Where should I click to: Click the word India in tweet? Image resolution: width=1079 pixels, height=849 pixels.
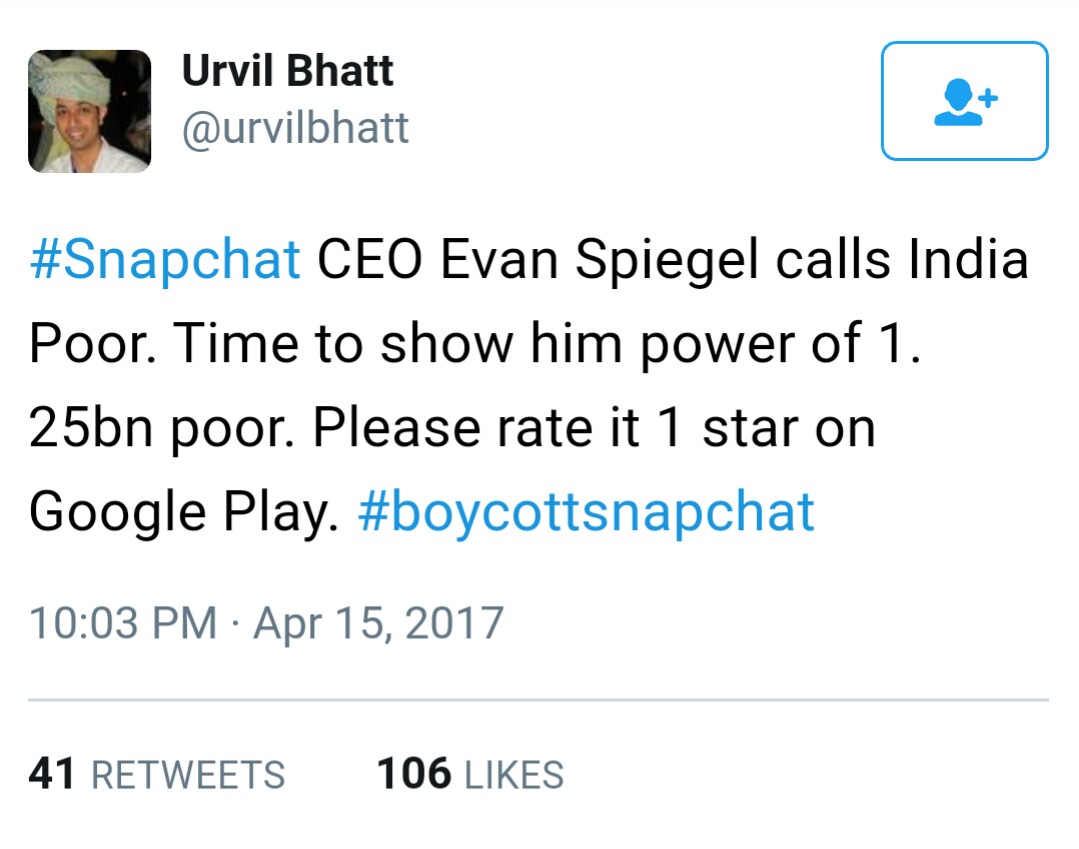(x=969, y=259)
